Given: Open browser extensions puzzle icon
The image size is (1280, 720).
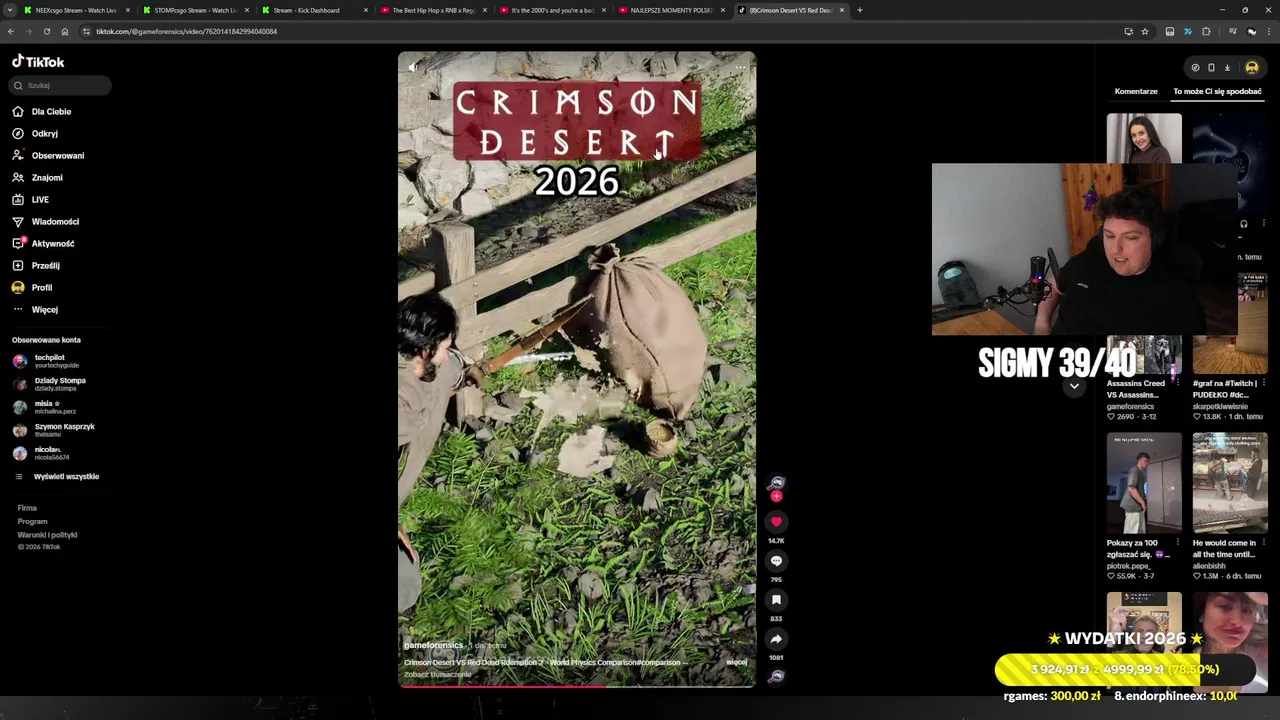Looking at the screenshot, I should pyautogui.click(x=1206, y=31).
